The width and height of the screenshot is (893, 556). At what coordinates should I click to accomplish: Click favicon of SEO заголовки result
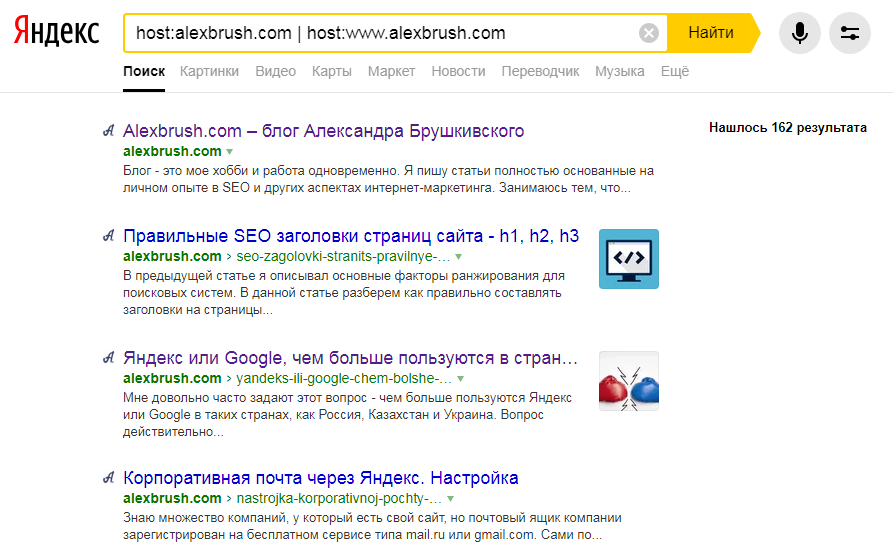coord(109,236)
